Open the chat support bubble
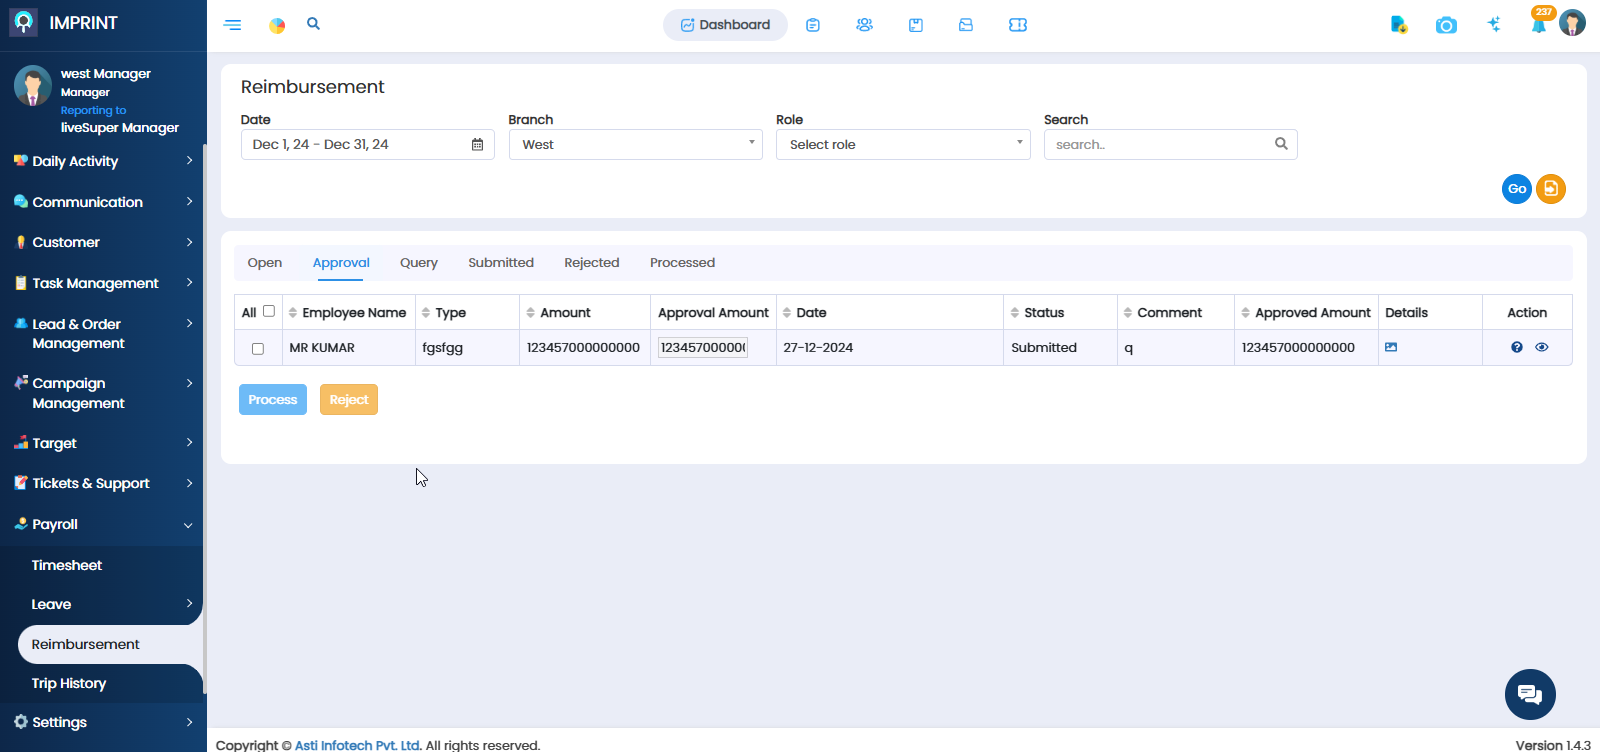This screenshot has height=752, width=1600. [x=1530, y=694]
